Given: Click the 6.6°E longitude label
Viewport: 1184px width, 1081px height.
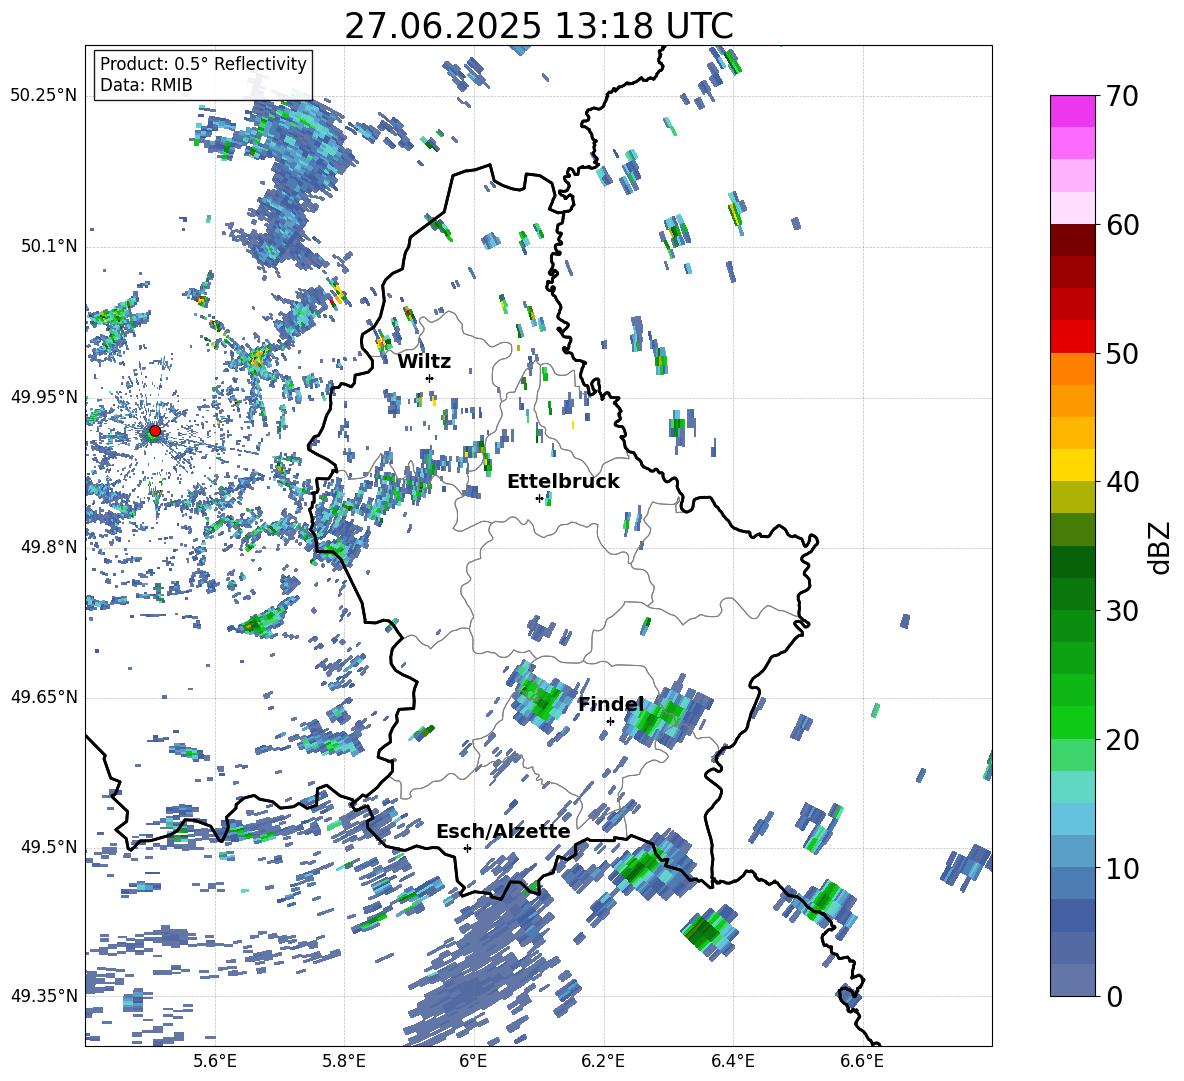Looking at the screenshot, I should tap(862, 1062).
